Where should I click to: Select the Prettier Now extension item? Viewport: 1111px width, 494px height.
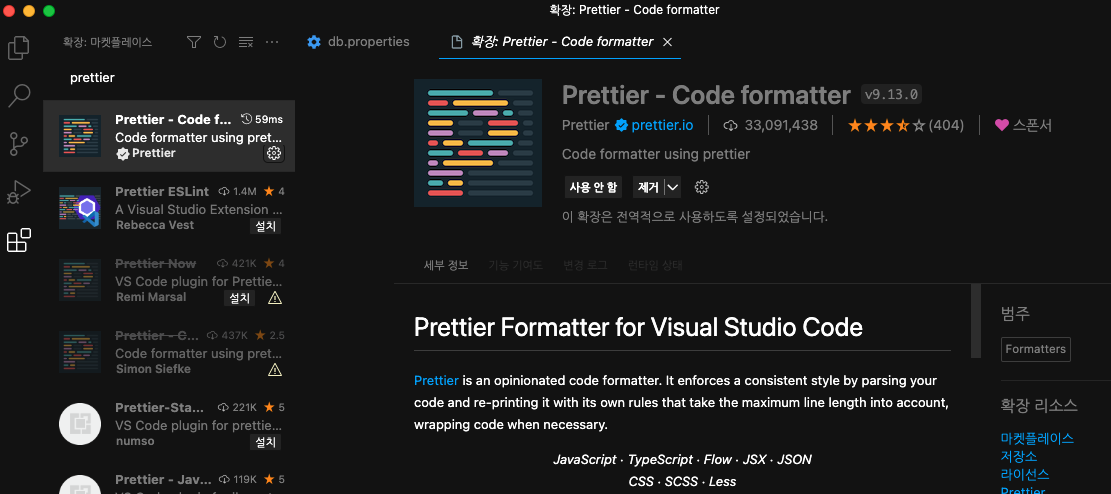pyautogui.click(x=169, y=280)
